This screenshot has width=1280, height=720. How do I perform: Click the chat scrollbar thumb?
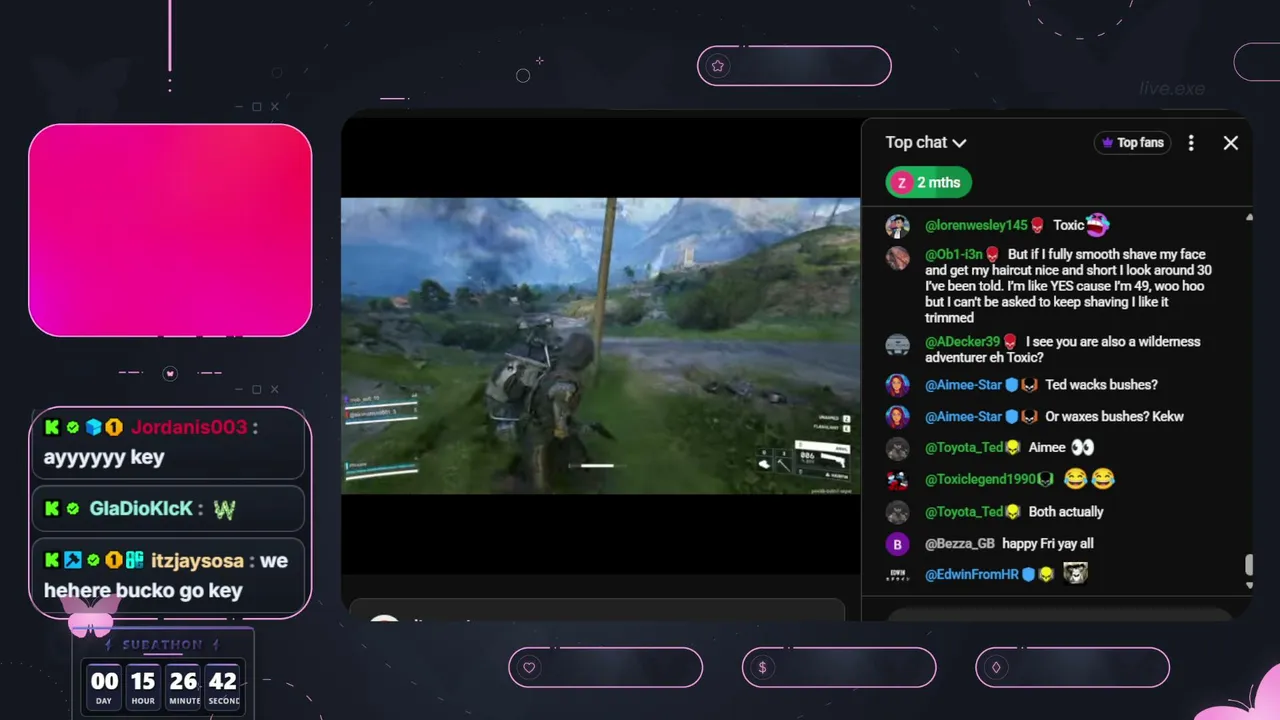(x=1248, y=567)
